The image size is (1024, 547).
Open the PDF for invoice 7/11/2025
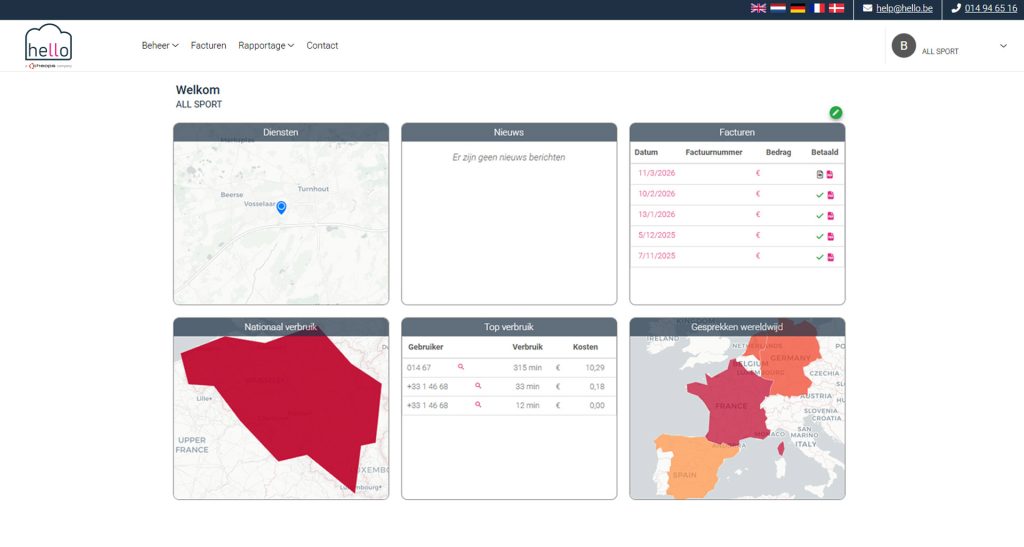pyautogui.click(x=831, y=257)
